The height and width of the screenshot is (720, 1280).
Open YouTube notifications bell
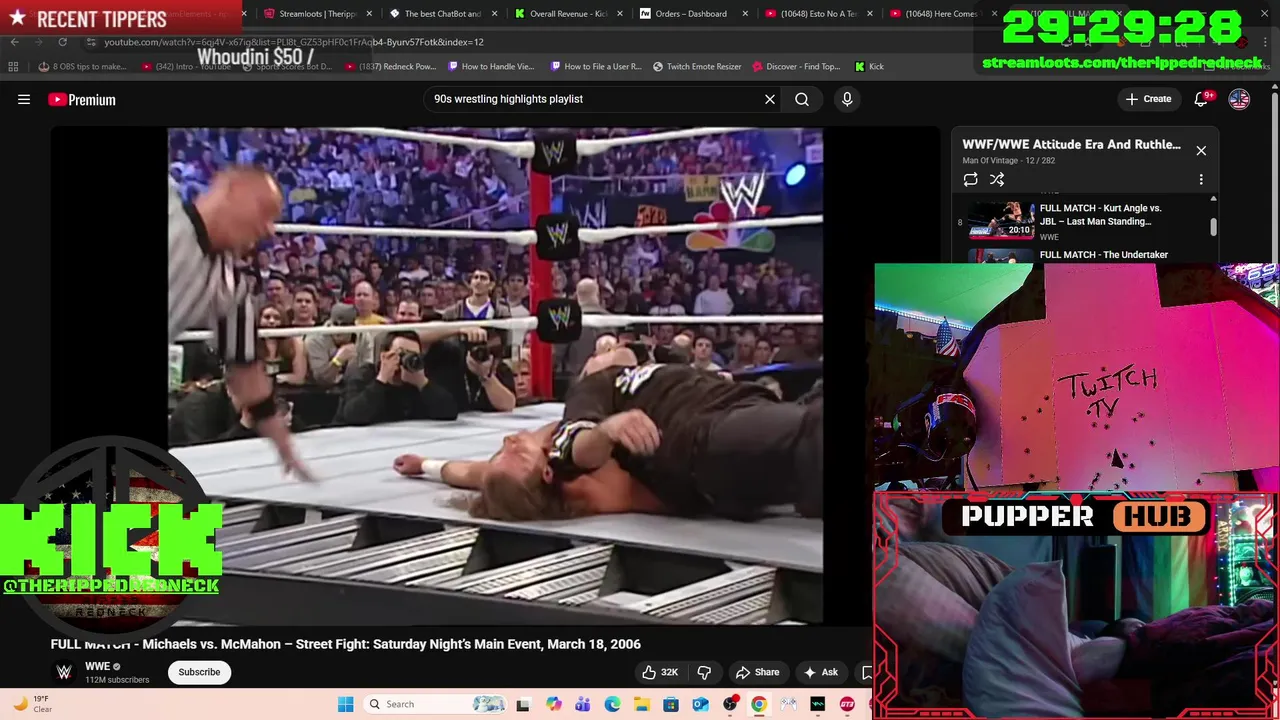(1201, 99)
